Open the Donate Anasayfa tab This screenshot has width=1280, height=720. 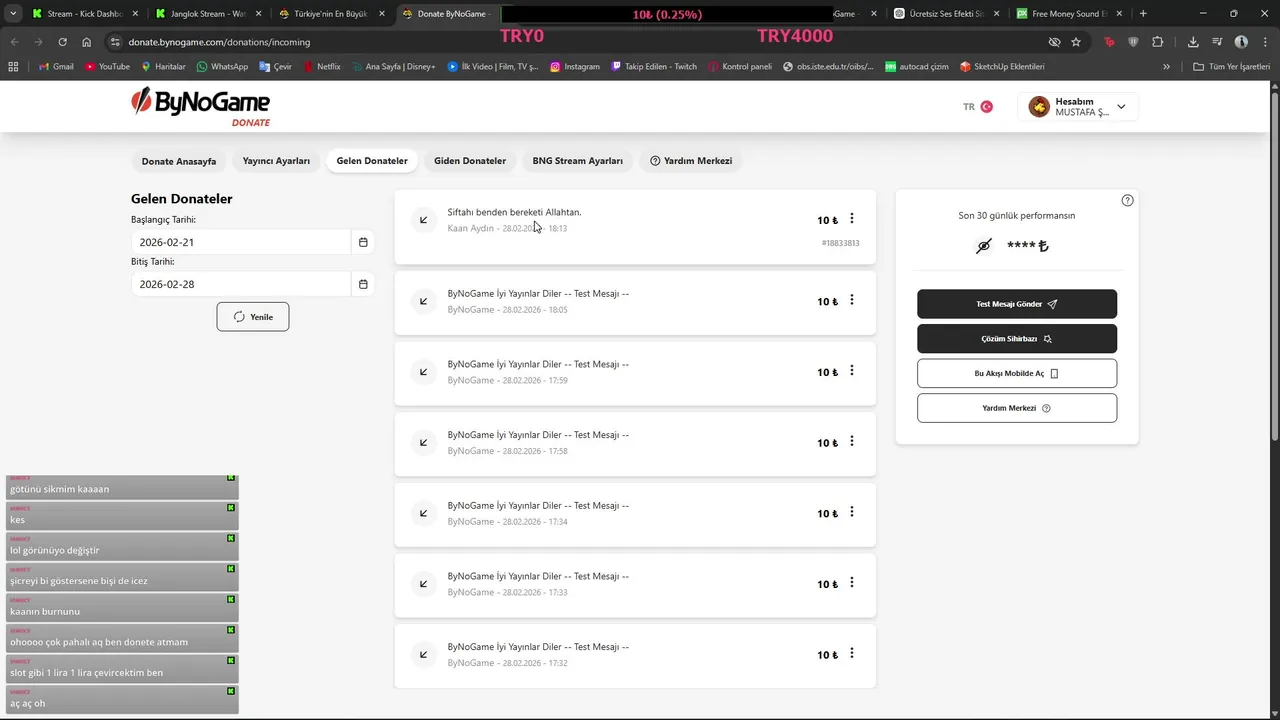click(179, 161)
